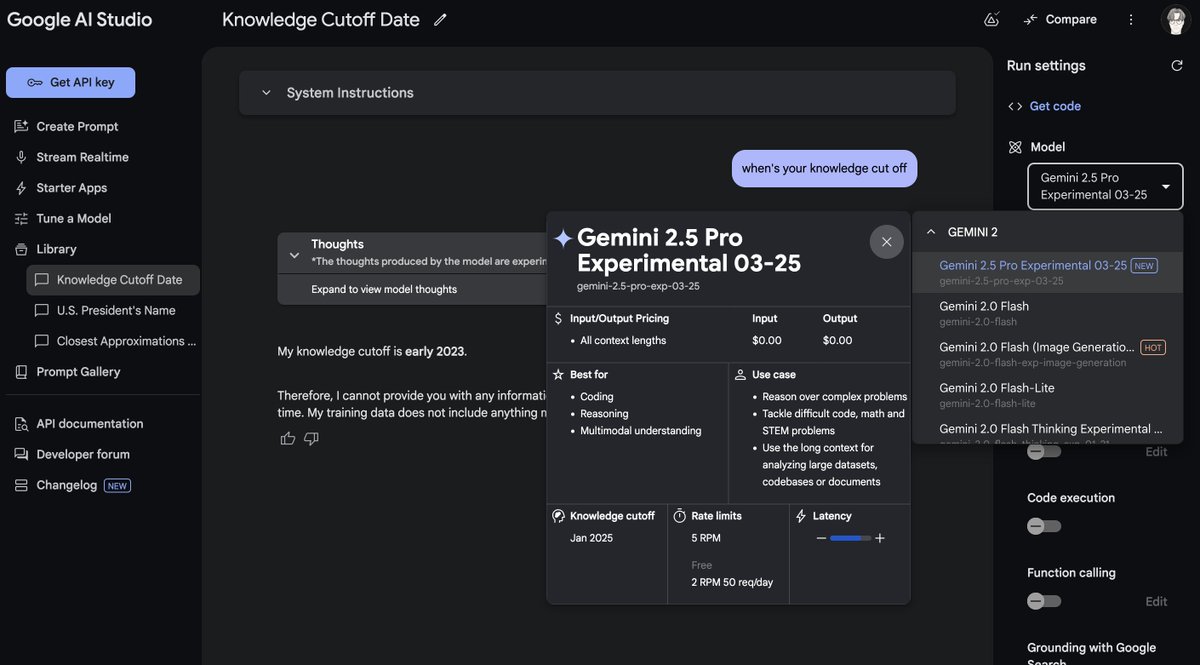Click the thumbs down icon on response
The image size is (1200, 665).
pyautogui.click(x=311, y=438)
